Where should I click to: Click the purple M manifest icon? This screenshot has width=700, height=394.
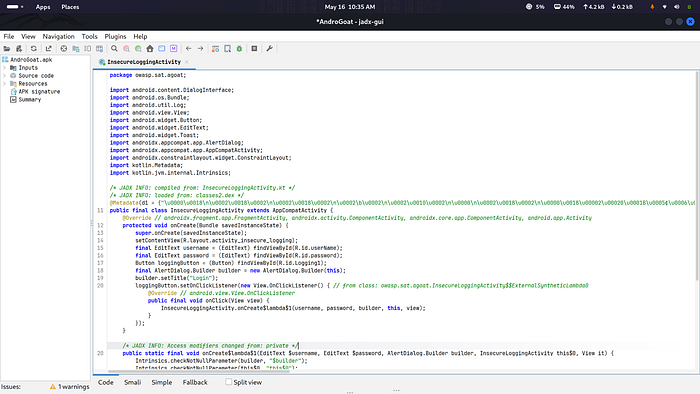[174, 49]
